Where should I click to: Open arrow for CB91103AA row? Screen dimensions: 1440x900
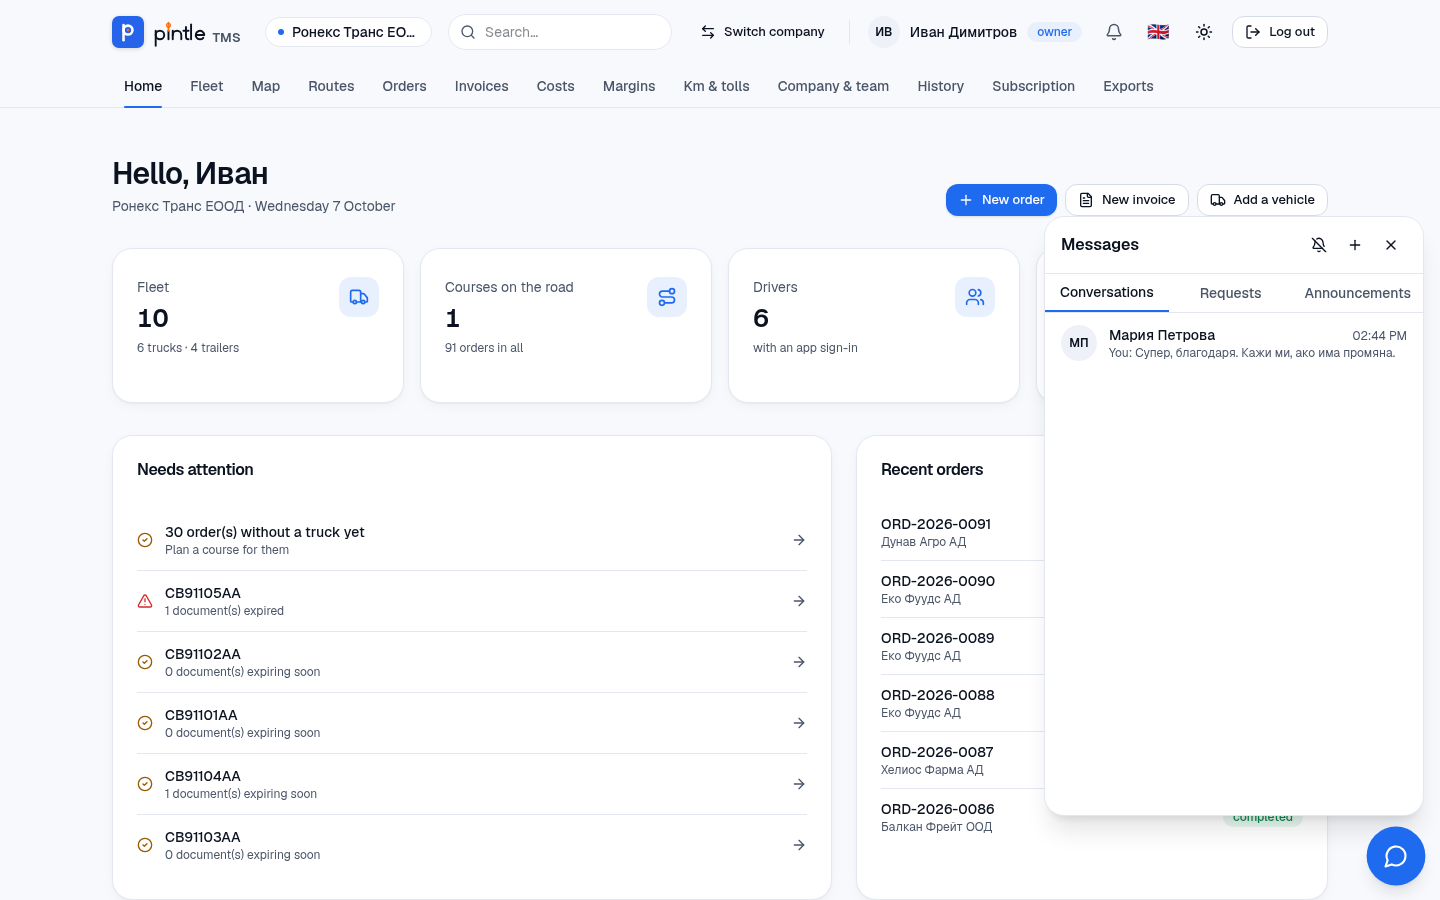(799, 845)
